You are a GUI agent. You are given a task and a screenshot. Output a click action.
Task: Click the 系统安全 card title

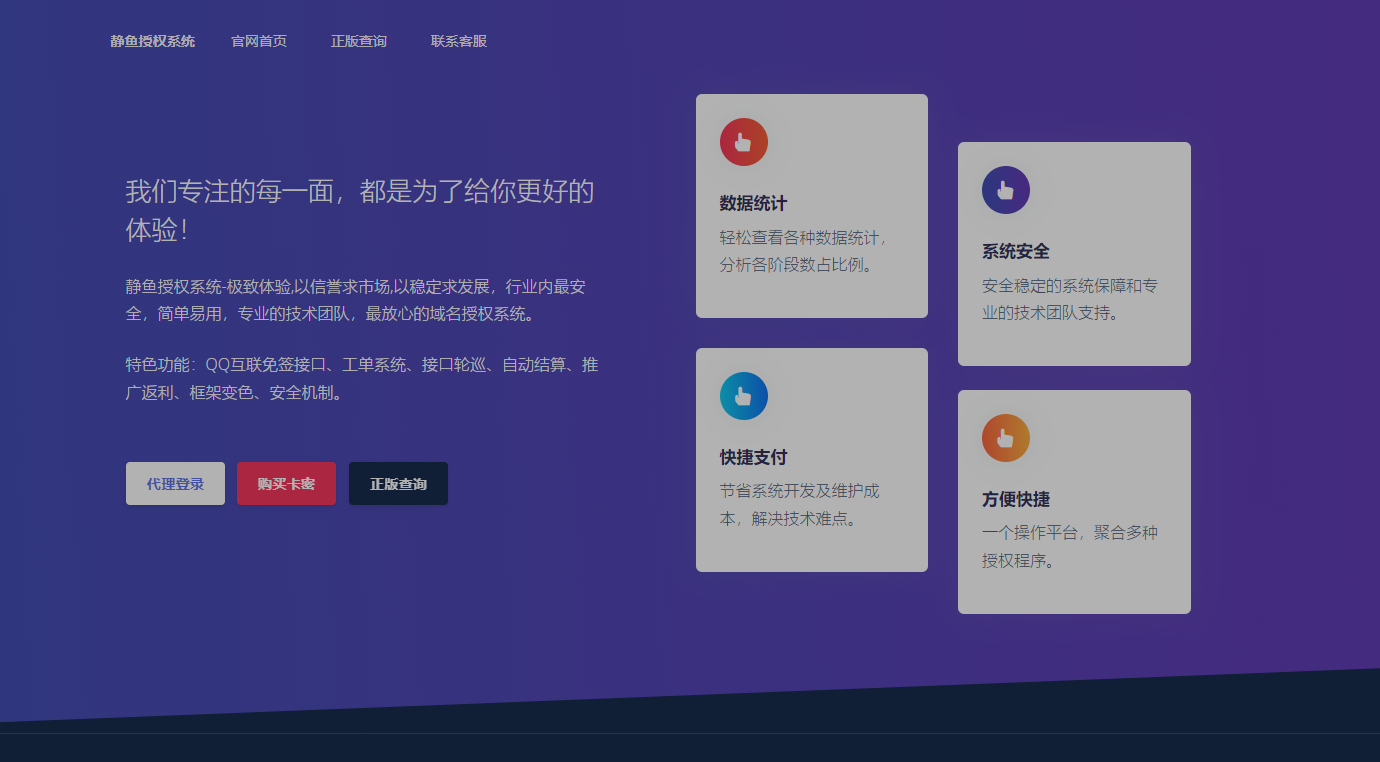click(1015, 251)
